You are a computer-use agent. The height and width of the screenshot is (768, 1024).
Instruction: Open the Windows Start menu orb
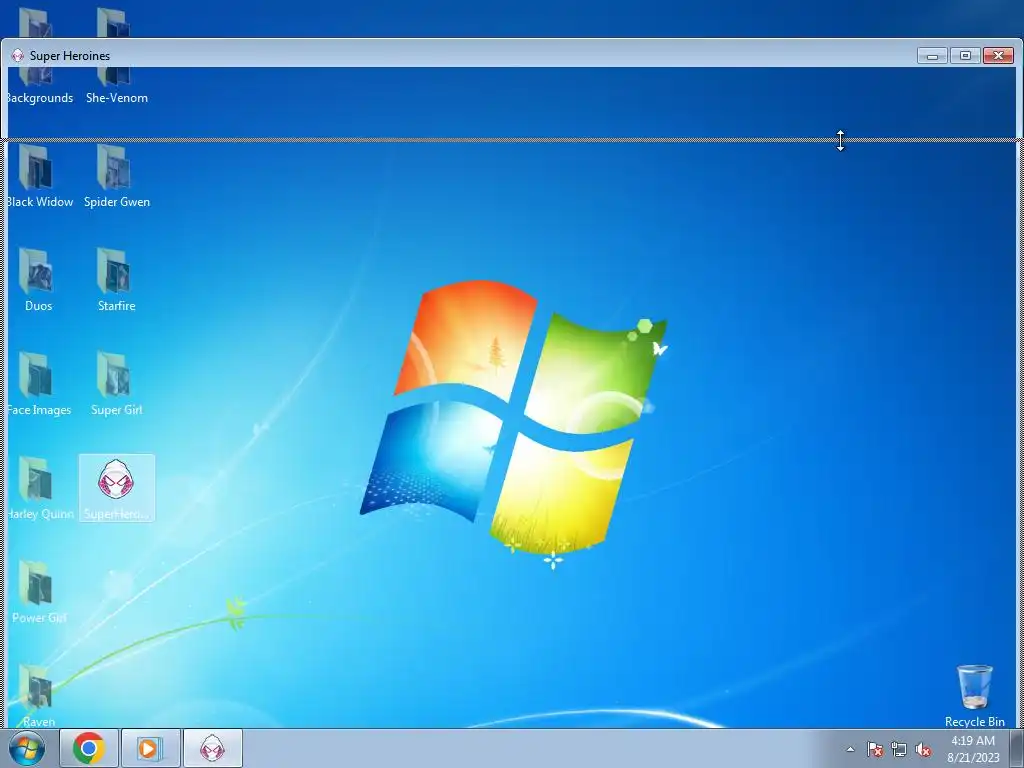click(27, 748)
